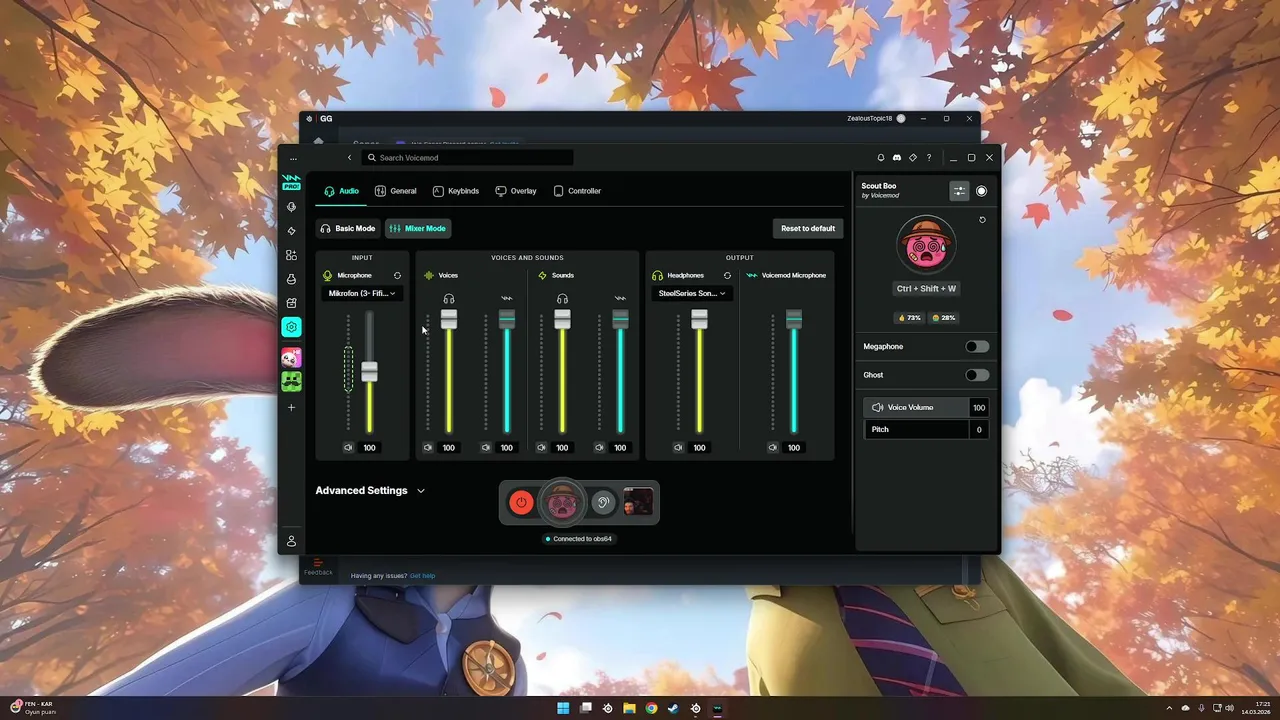1280x720 pixels.
Task: Select Mixer Mode
Action: [418, 229]
